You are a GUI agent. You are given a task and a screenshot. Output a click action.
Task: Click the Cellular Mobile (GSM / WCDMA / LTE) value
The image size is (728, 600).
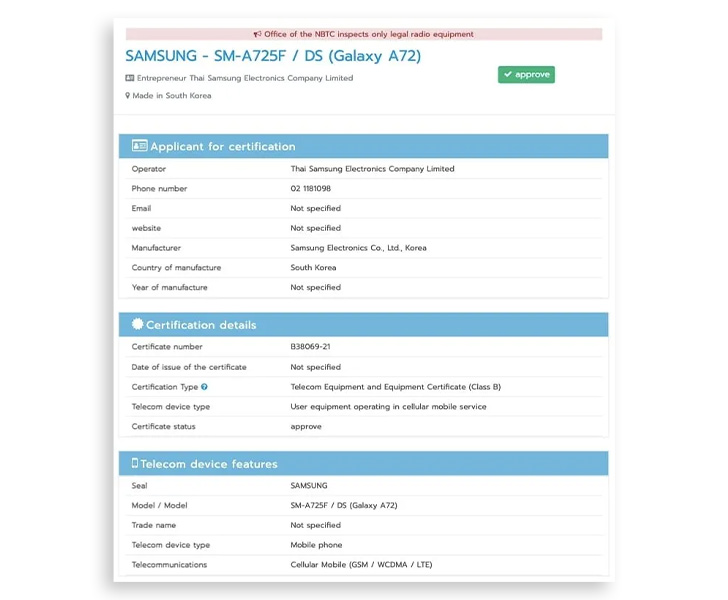point(361,565)
